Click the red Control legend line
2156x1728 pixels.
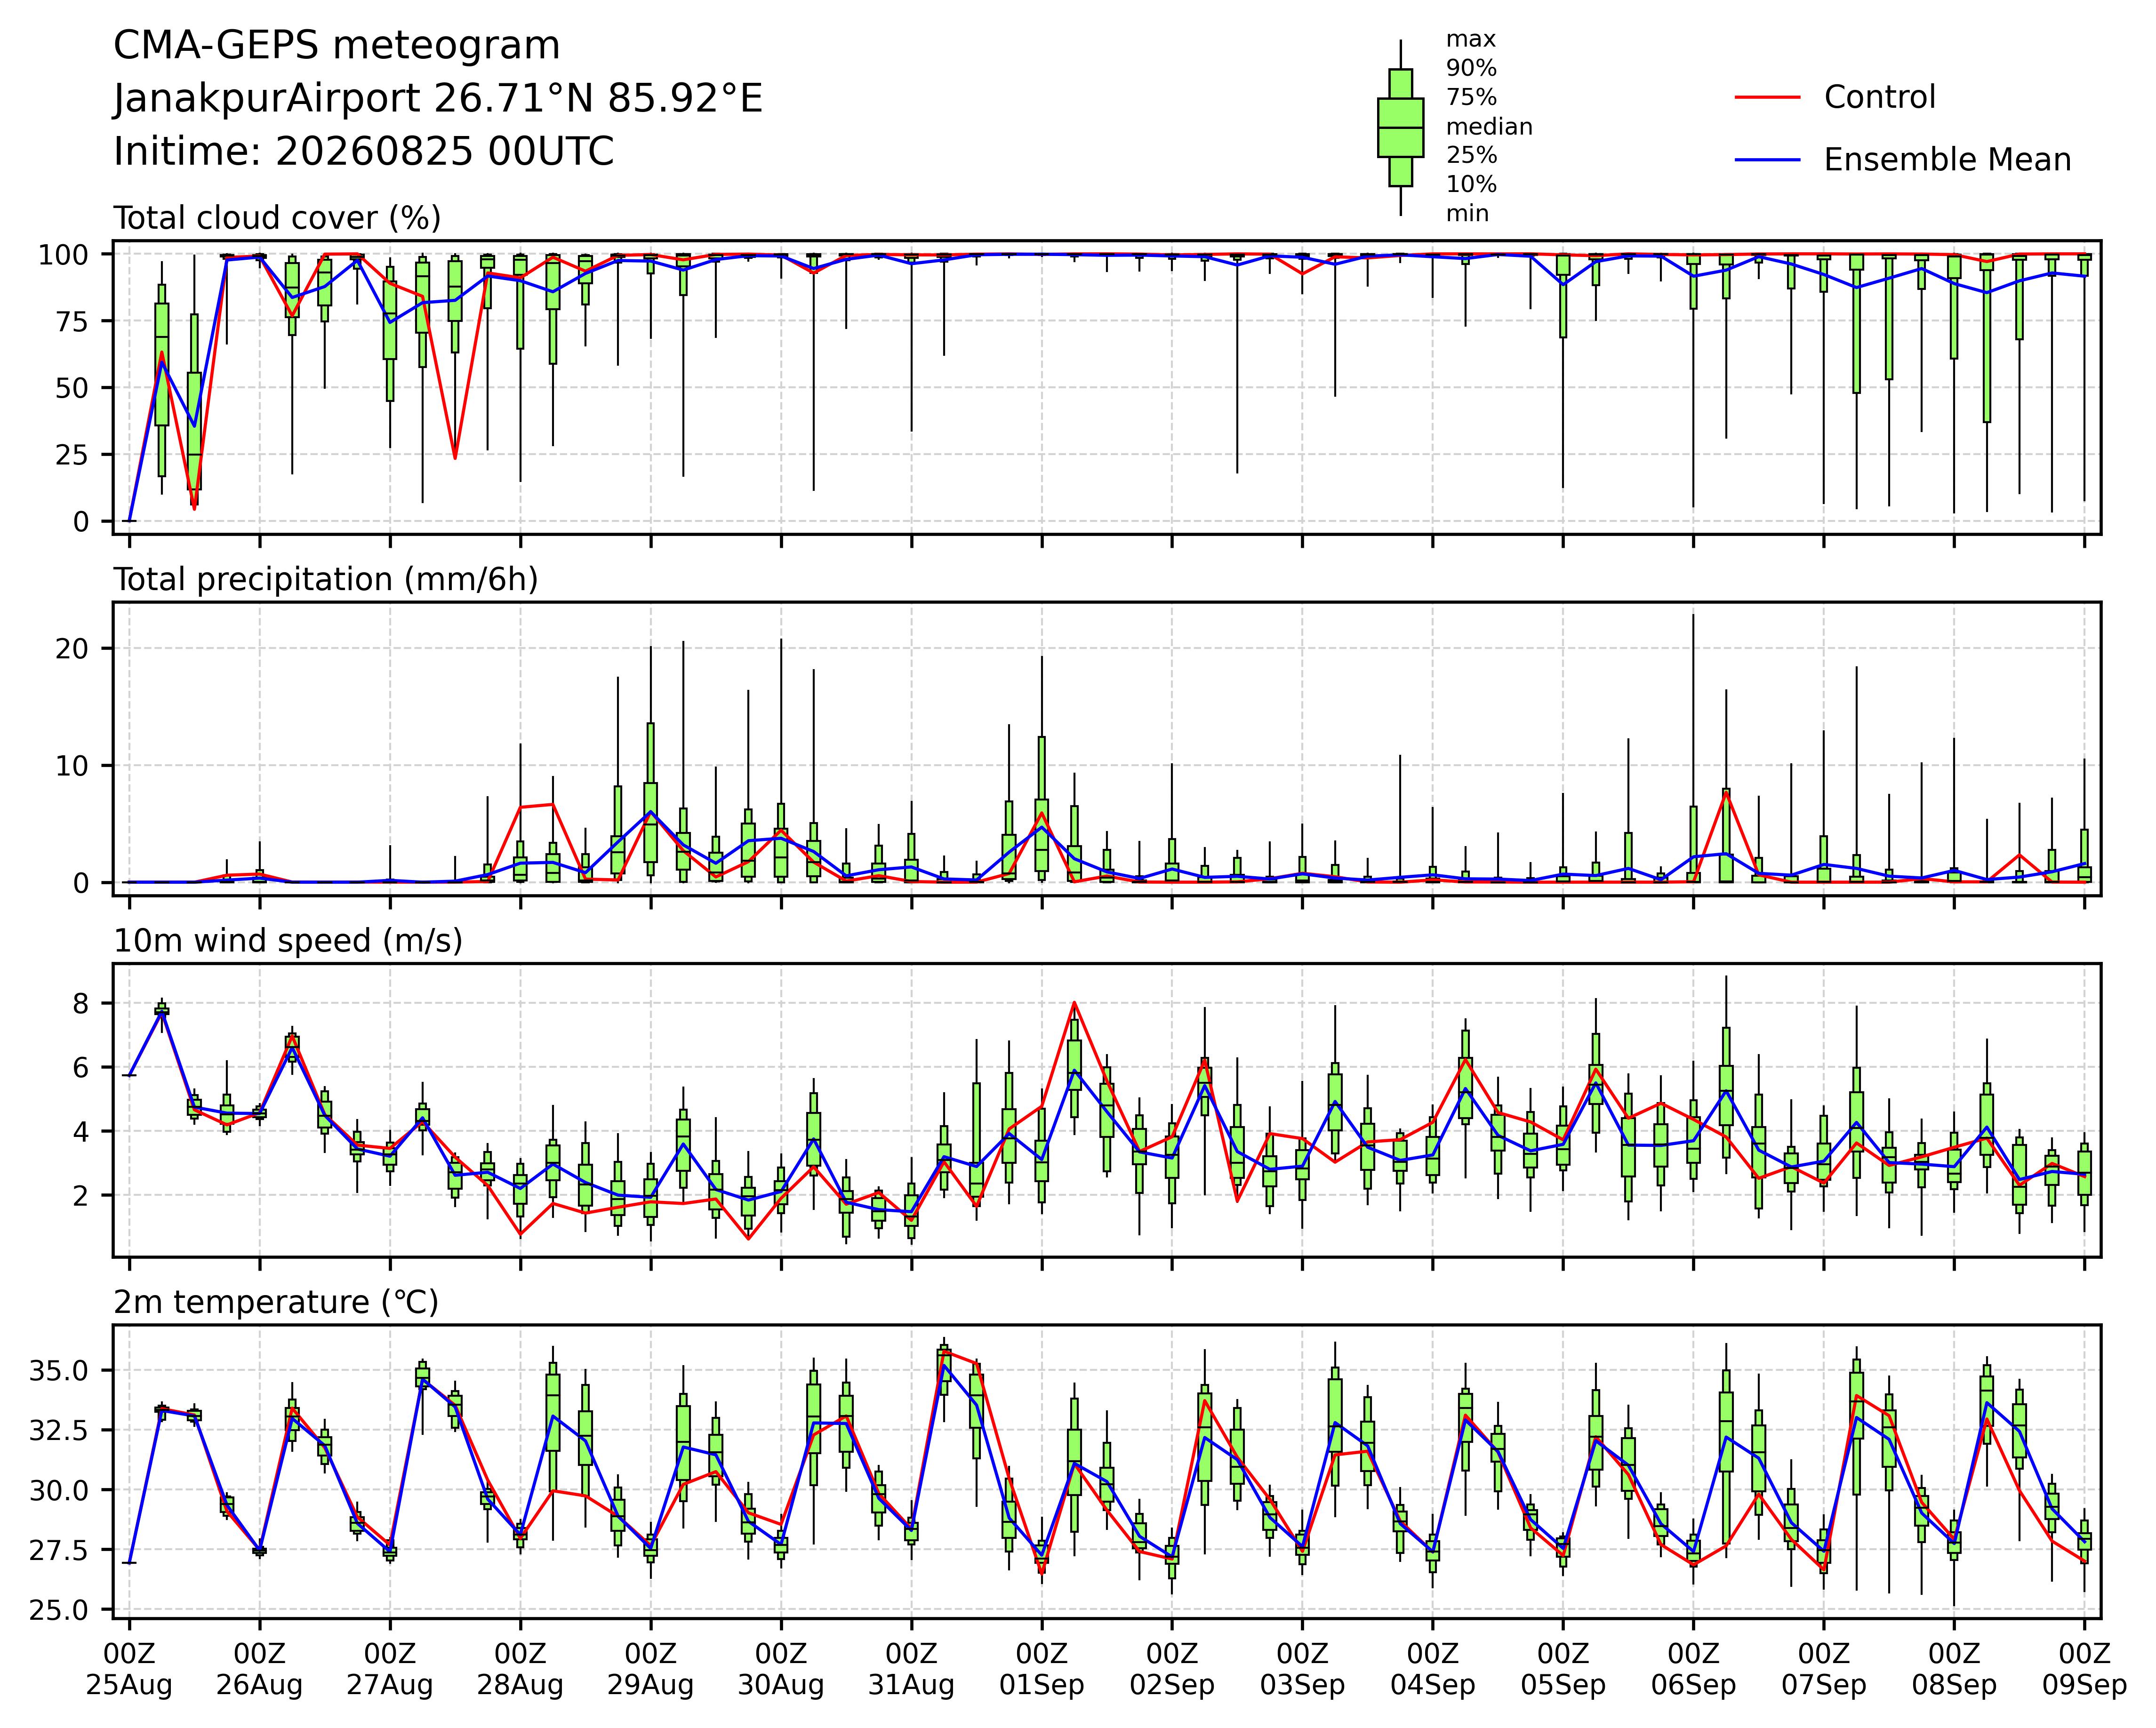tap(1767, 97)
